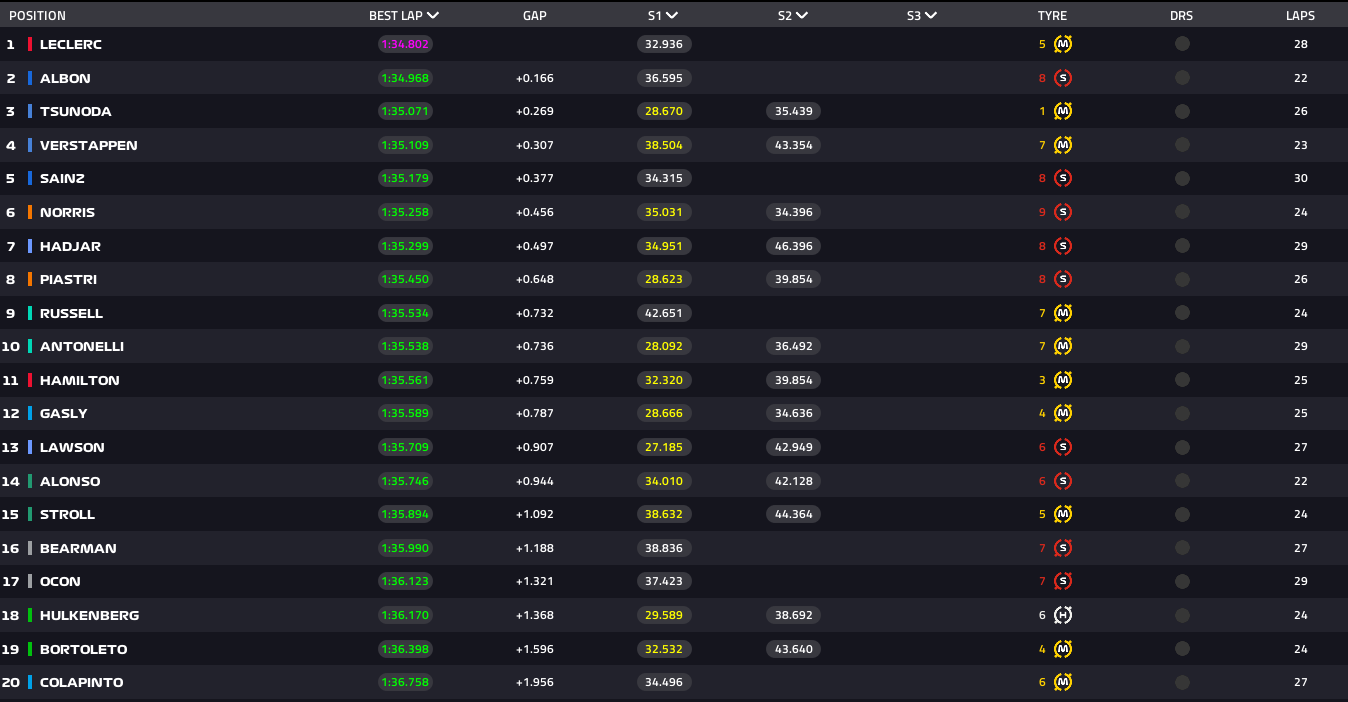Click the TYRE column header
Screen dimensions: 1348x702
1052,16
